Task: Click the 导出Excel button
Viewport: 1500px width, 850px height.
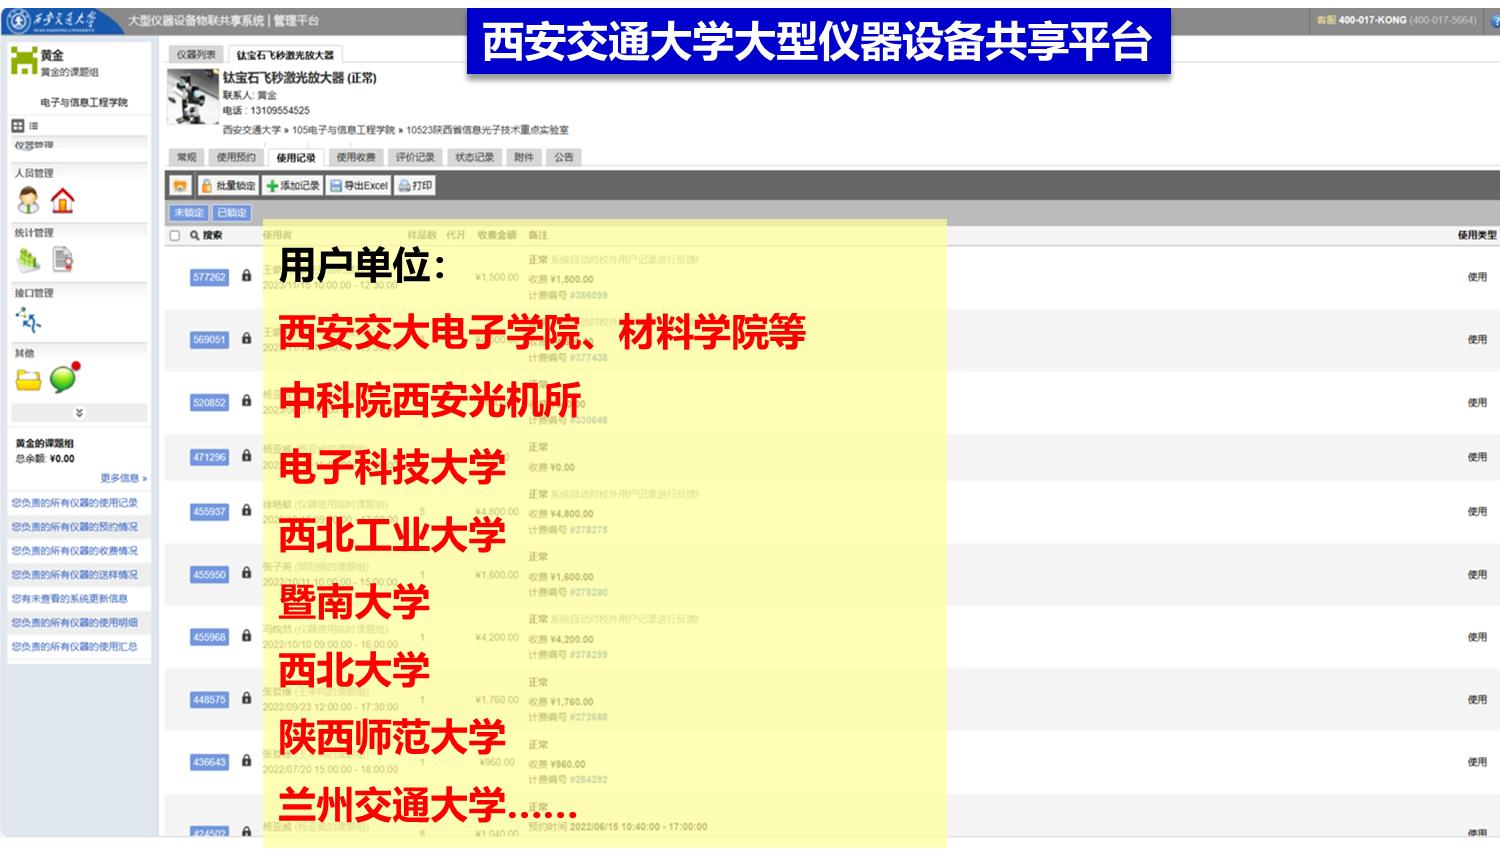Action: (359, 186)
